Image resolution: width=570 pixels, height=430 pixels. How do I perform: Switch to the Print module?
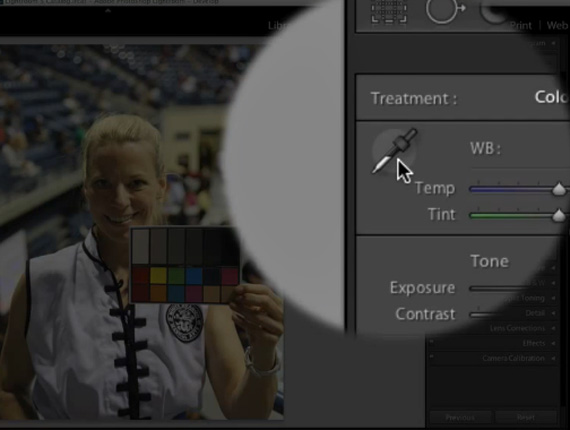pyautogui.click(x=521, y=26)
